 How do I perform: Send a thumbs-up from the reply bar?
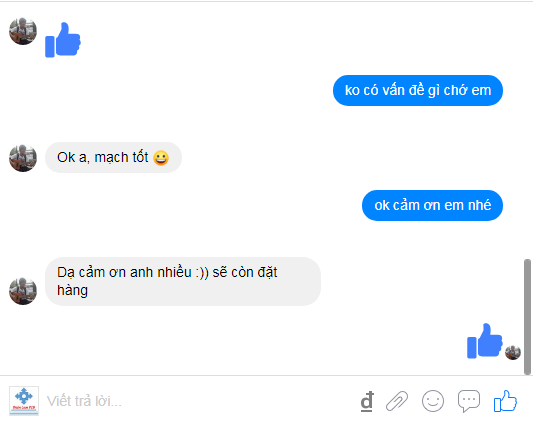505,401
